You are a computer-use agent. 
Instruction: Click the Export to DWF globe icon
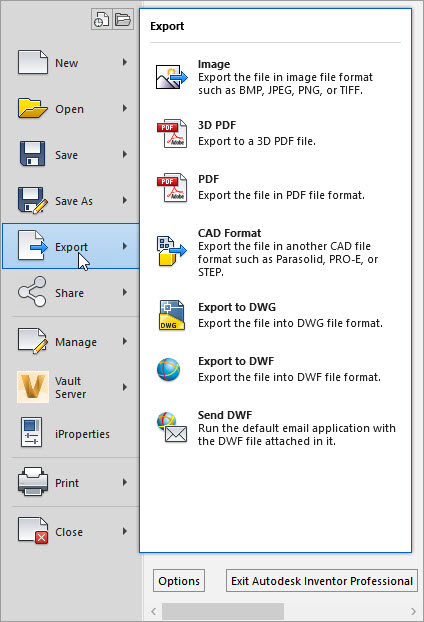tap(169, 369)
